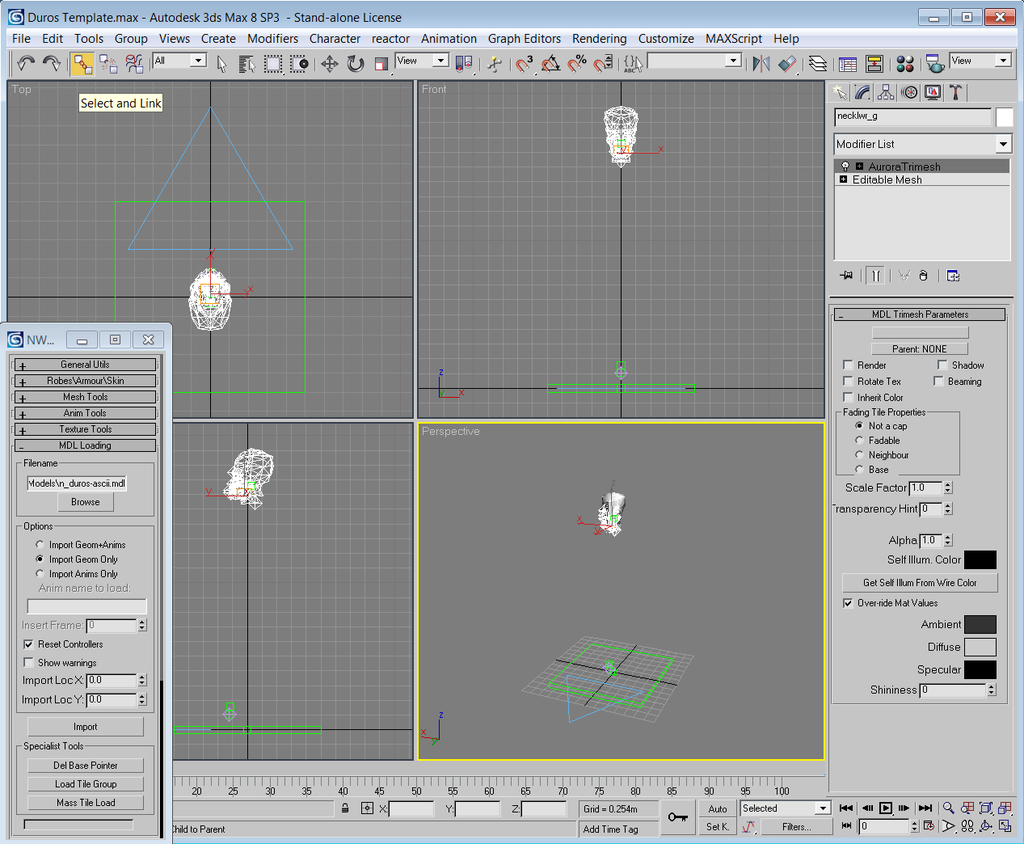Click the Align tool icon
The image size is (1024, 844).
coord(788,63)
